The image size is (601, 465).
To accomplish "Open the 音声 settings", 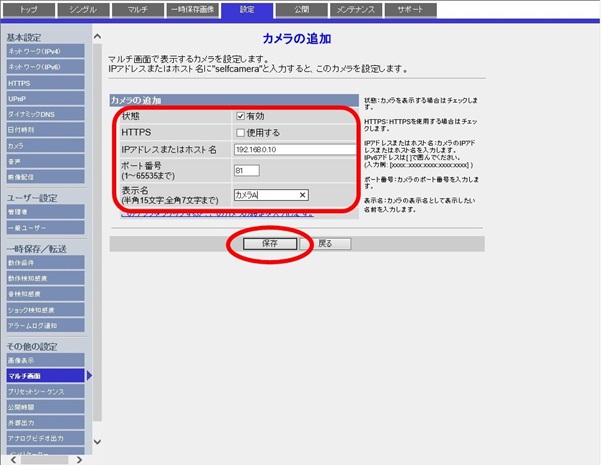I will coord(45,161).
